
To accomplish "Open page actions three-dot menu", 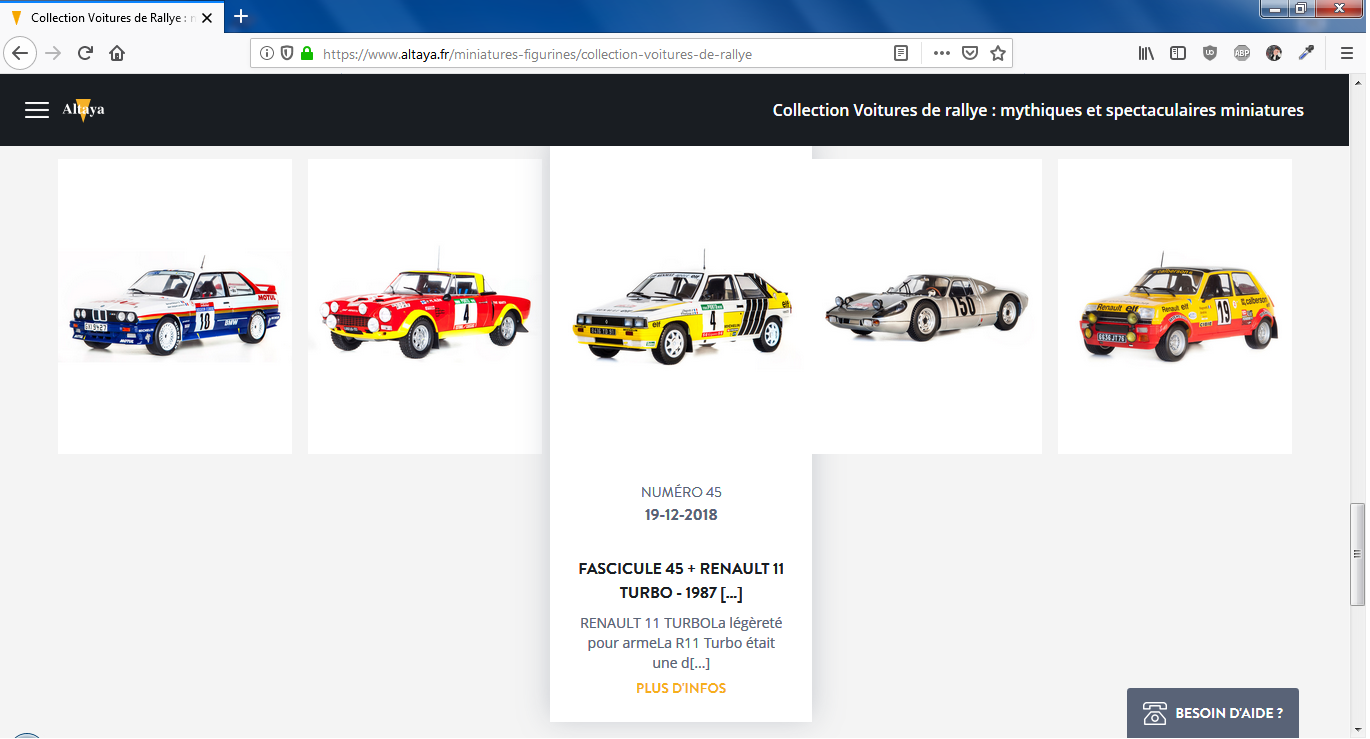I will 941,54.
